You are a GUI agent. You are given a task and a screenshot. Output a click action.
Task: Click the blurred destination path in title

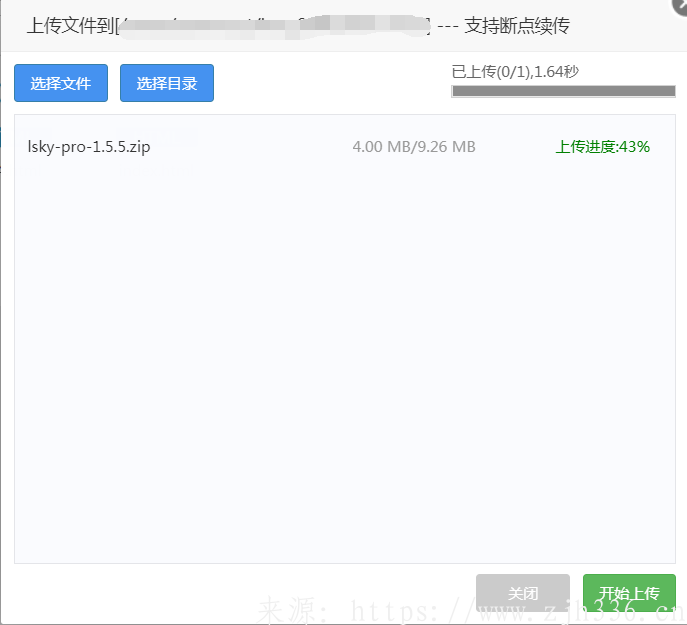[x=272, y=26]
